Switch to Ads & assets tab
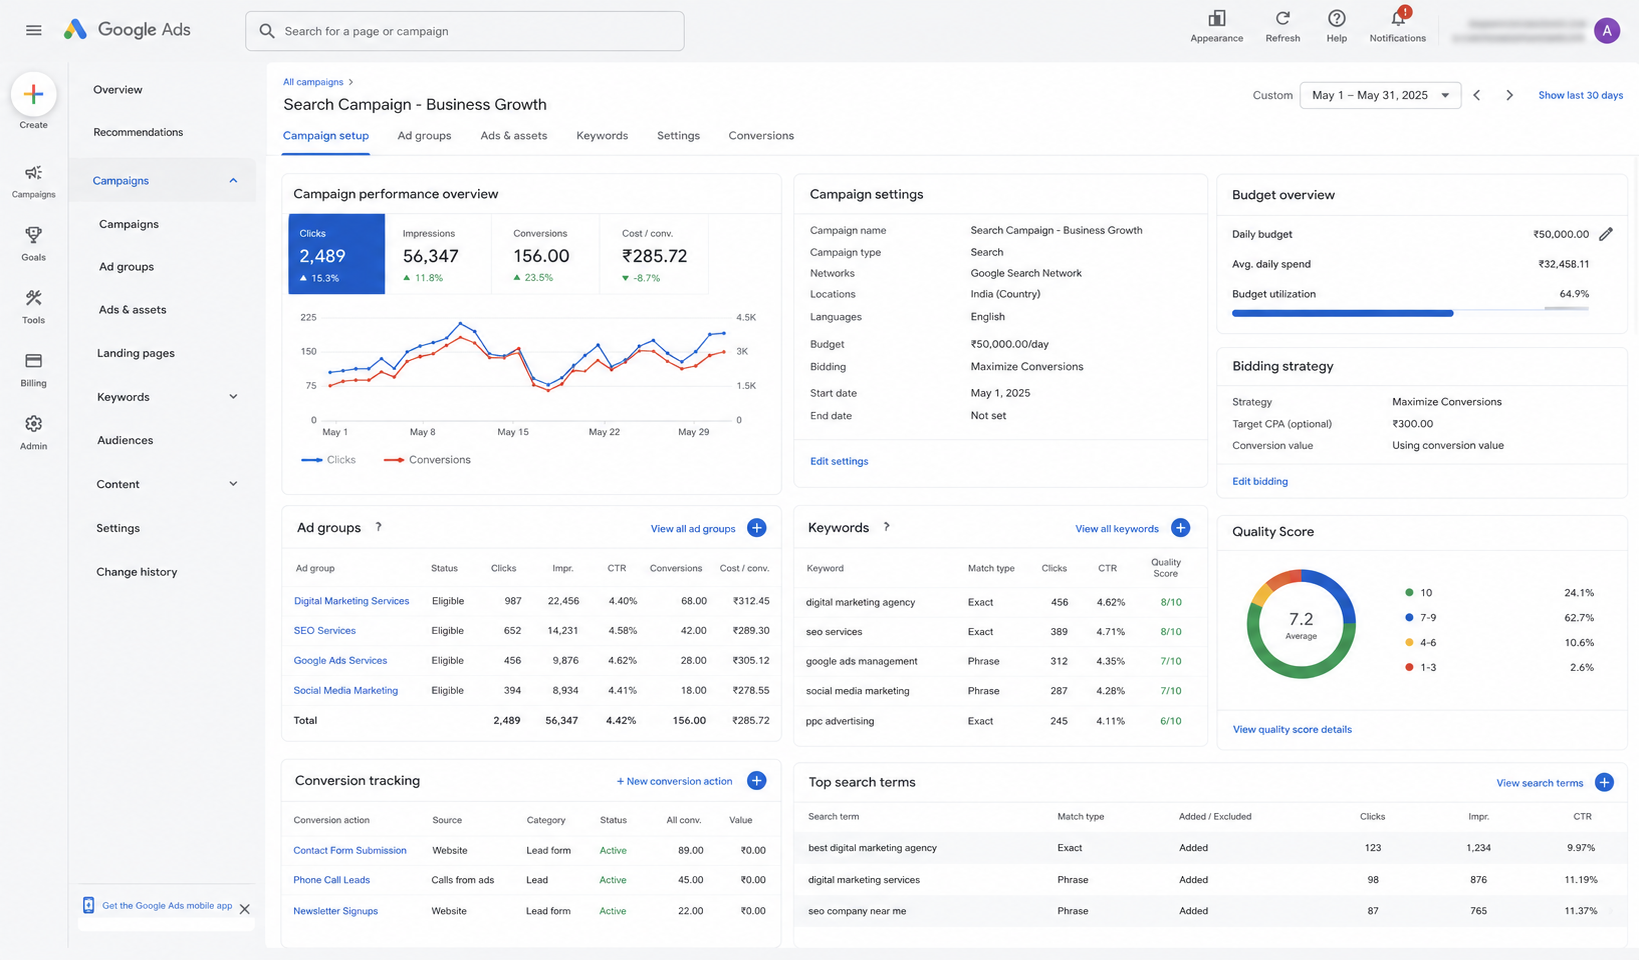Screen dimensions: 1639x960 click(x=514, y=136)
